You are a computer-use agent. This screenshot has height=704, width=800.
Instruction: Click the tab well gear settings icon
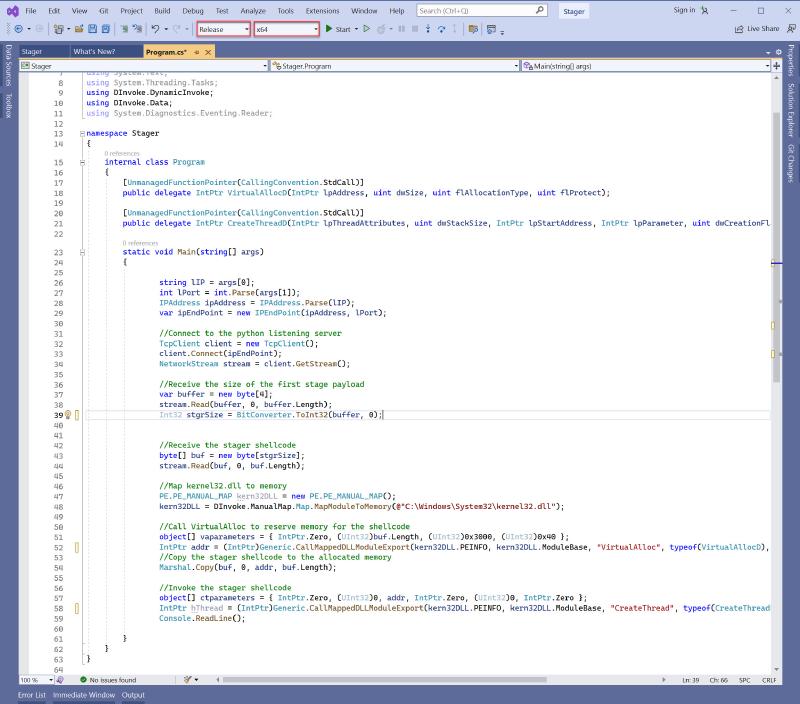[x=779, y=52]
